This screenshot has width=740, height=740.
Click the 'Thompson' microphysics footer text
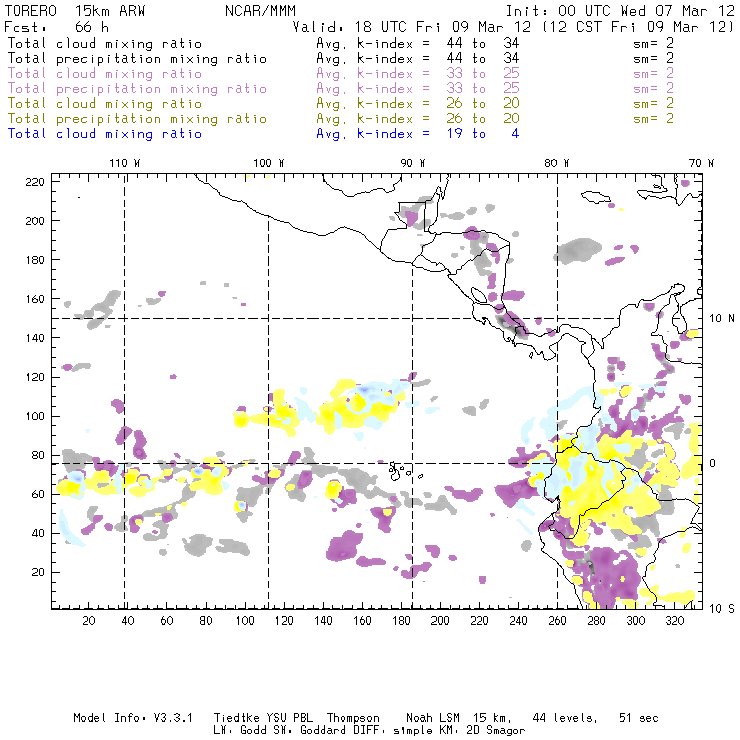[353, 718]
